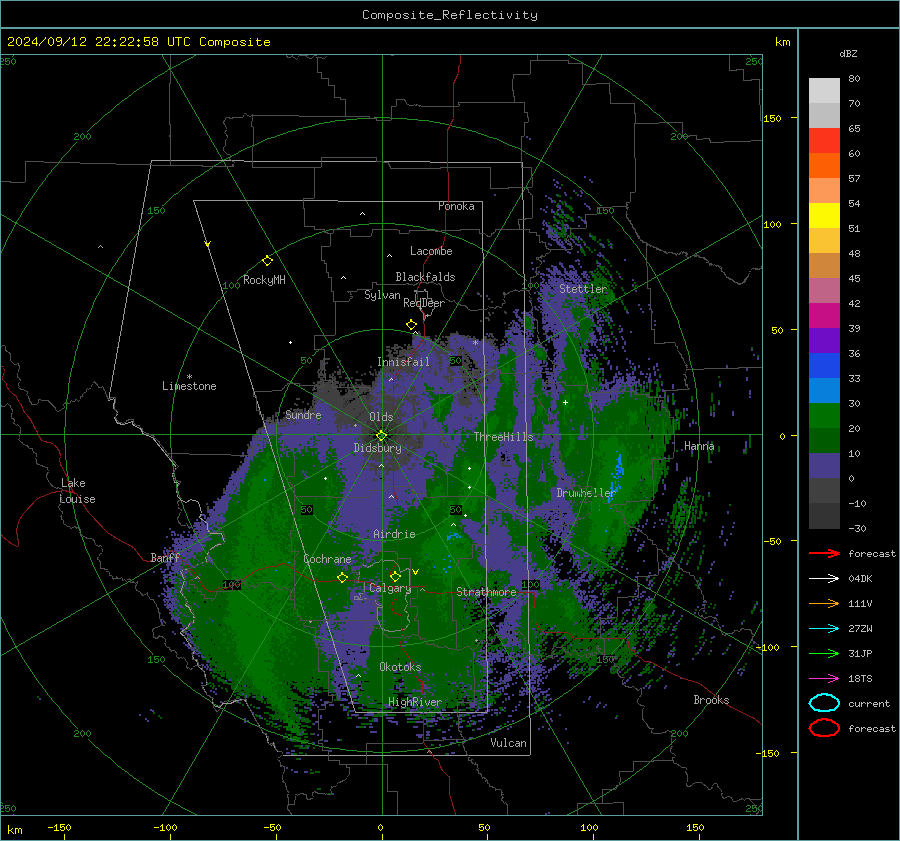Click the Brooks city label
900x841 pixels.
click(711, 700)
